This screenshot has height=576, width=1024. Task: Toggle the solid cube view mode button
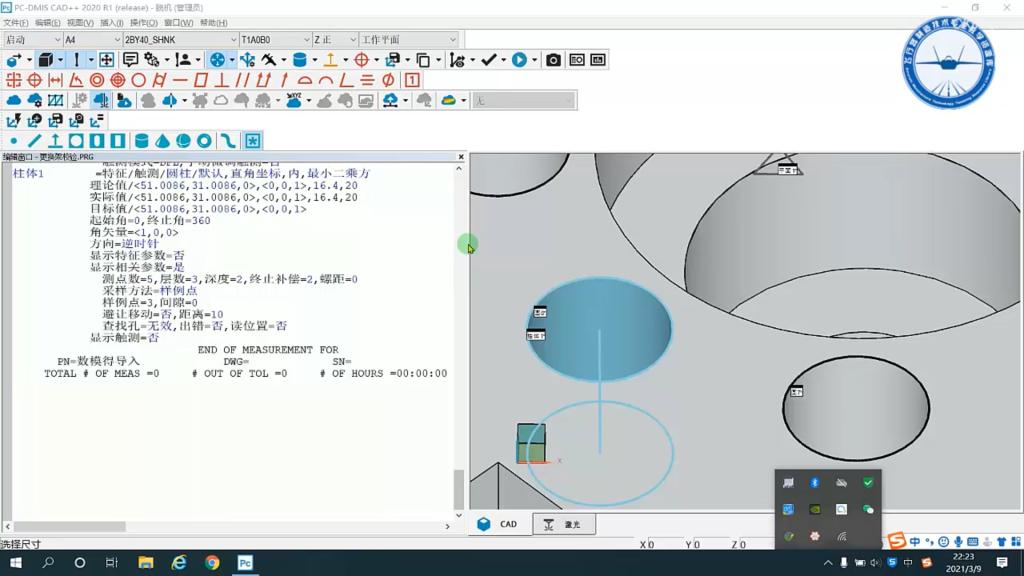click(46, 60)
